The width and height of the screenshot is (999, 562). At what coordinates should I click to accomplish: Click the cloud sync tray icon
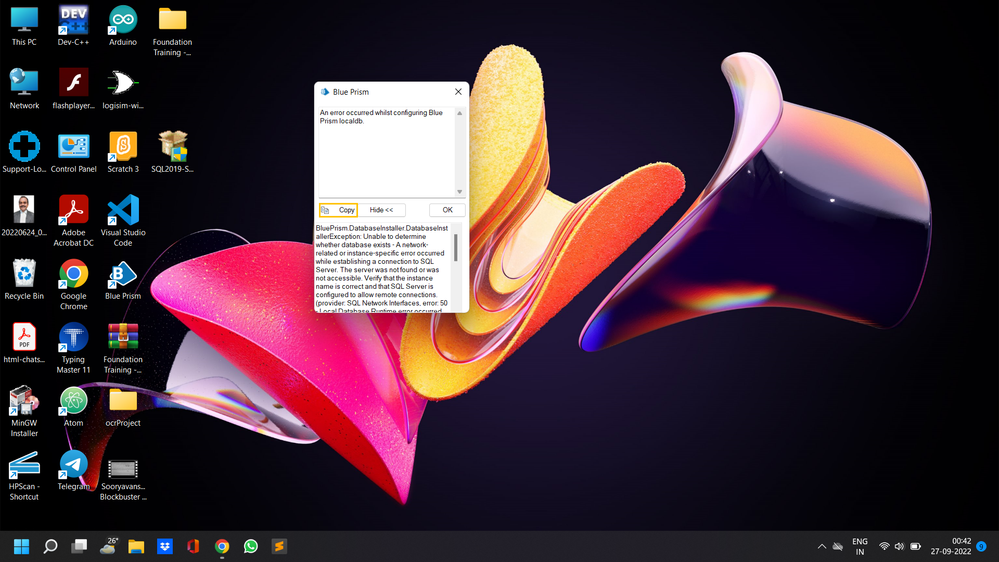(x=838, y=546)
